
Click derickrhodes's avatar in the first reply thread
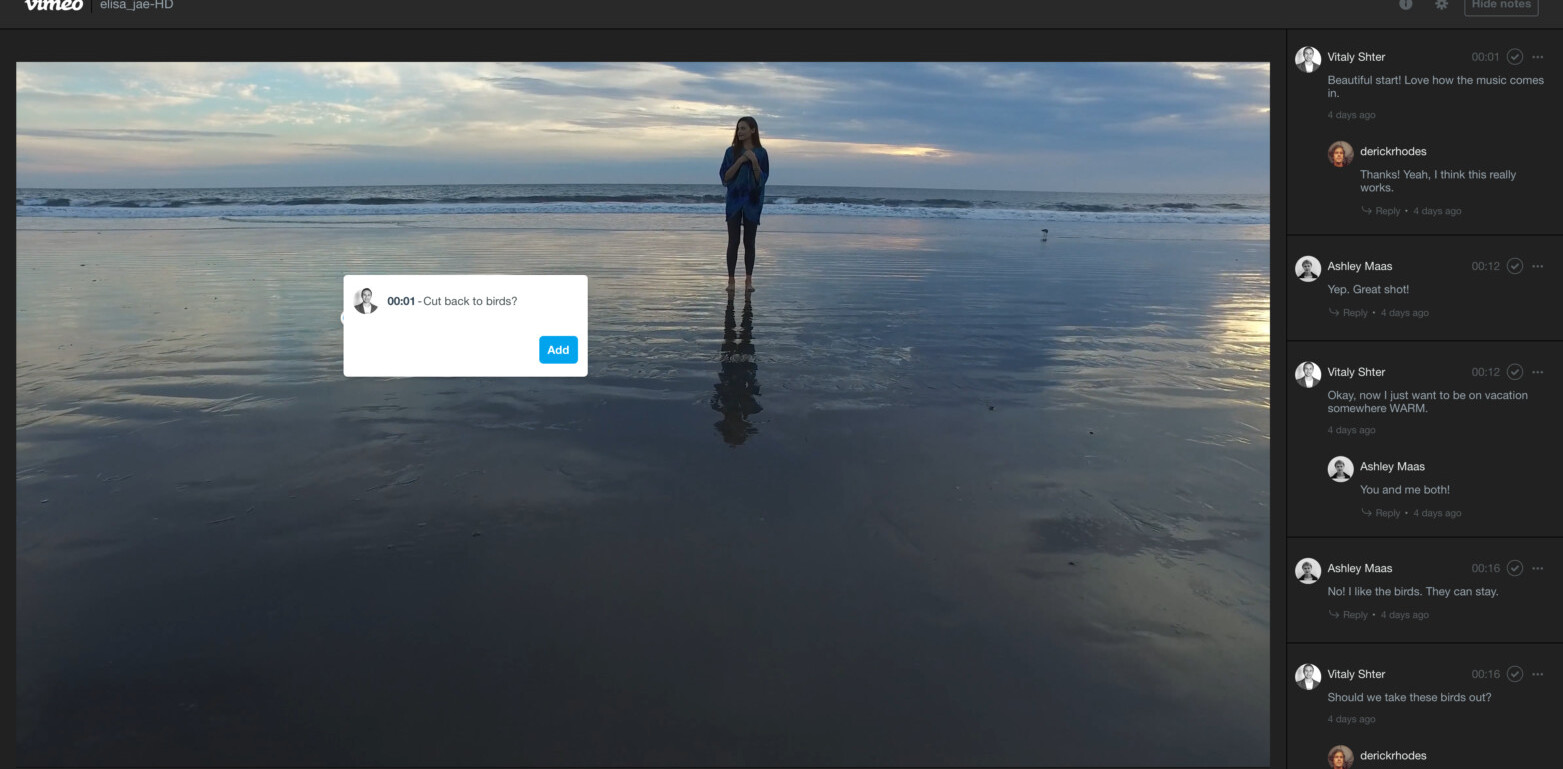click(1341, 152)
